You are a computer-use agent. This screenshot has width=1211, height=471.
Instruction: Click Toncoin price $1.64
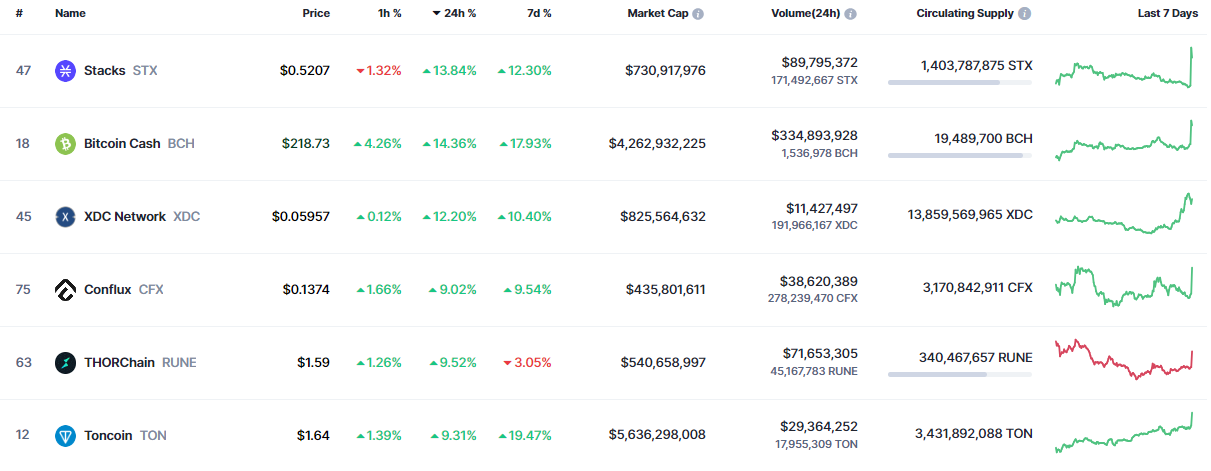click(x=313, y=436)
